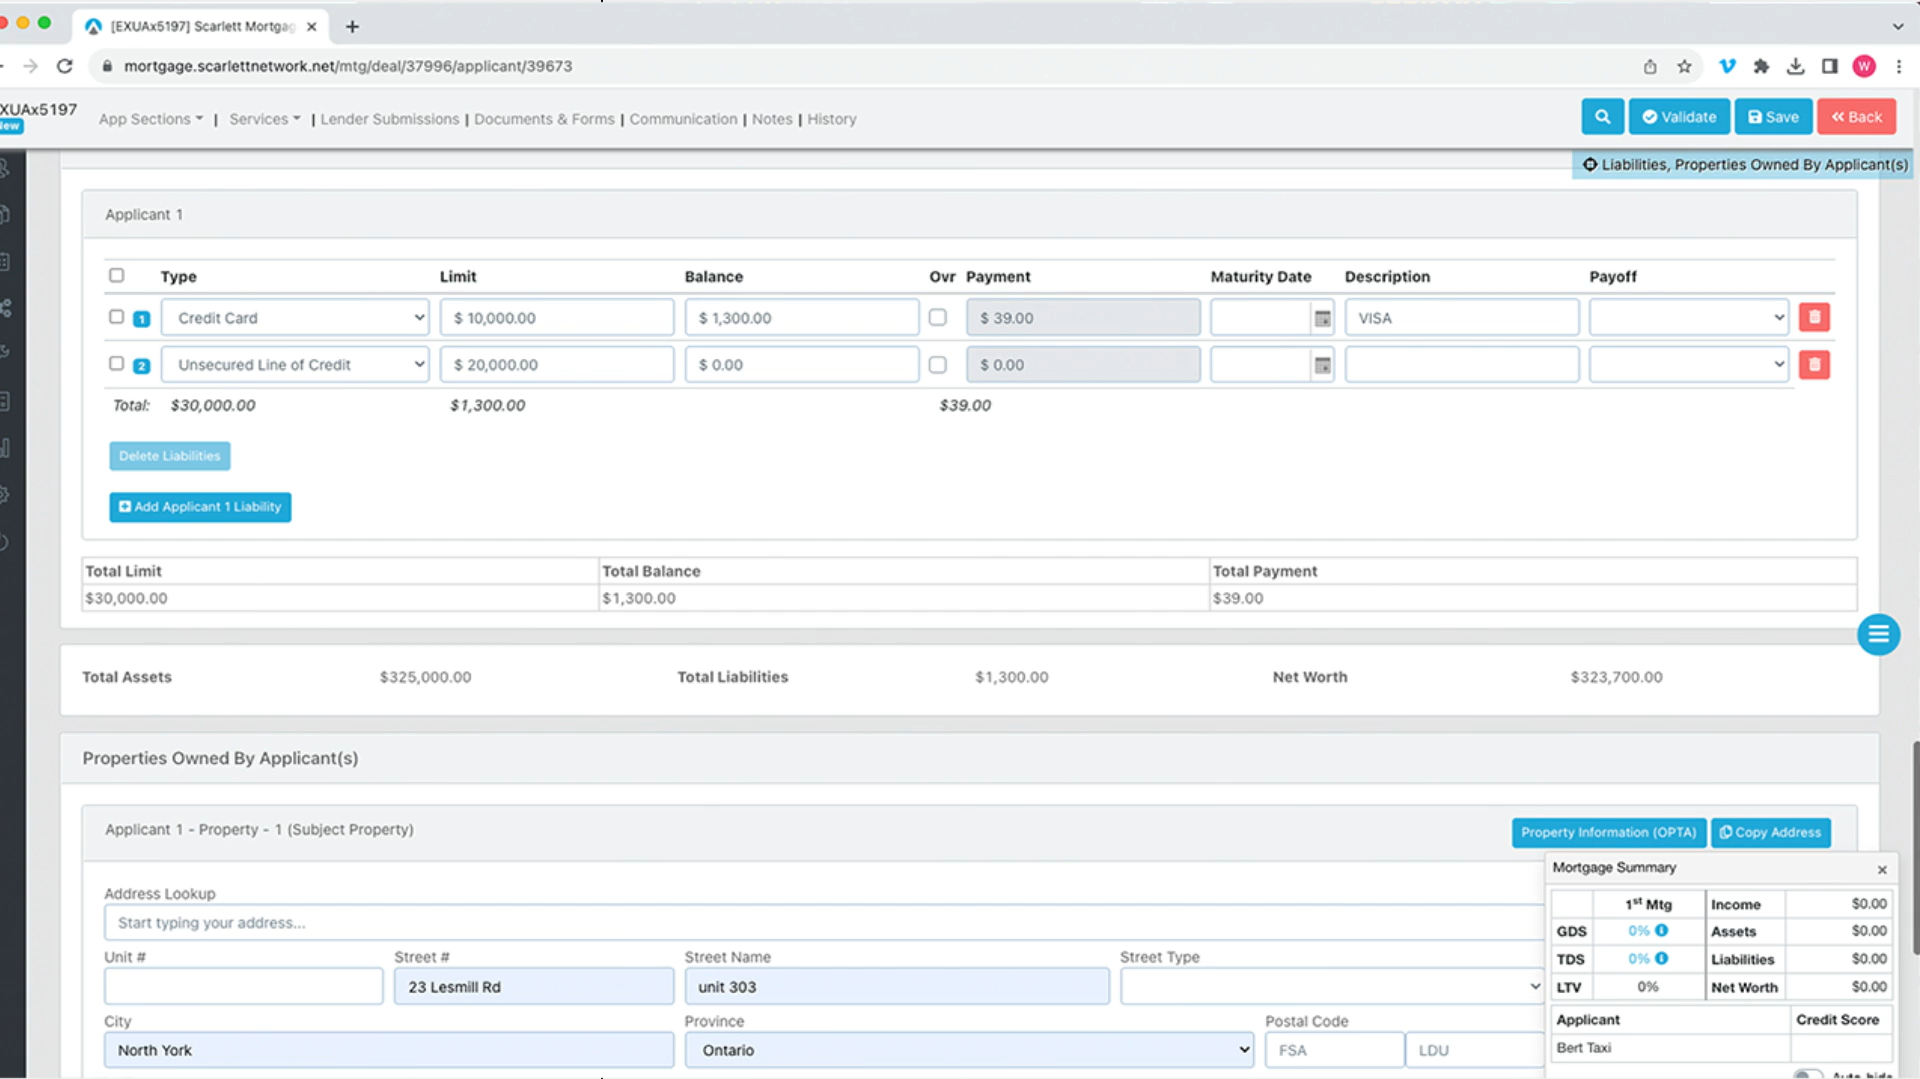
Task: Delete the Credit Card liability row
Action: [1814, 318]
